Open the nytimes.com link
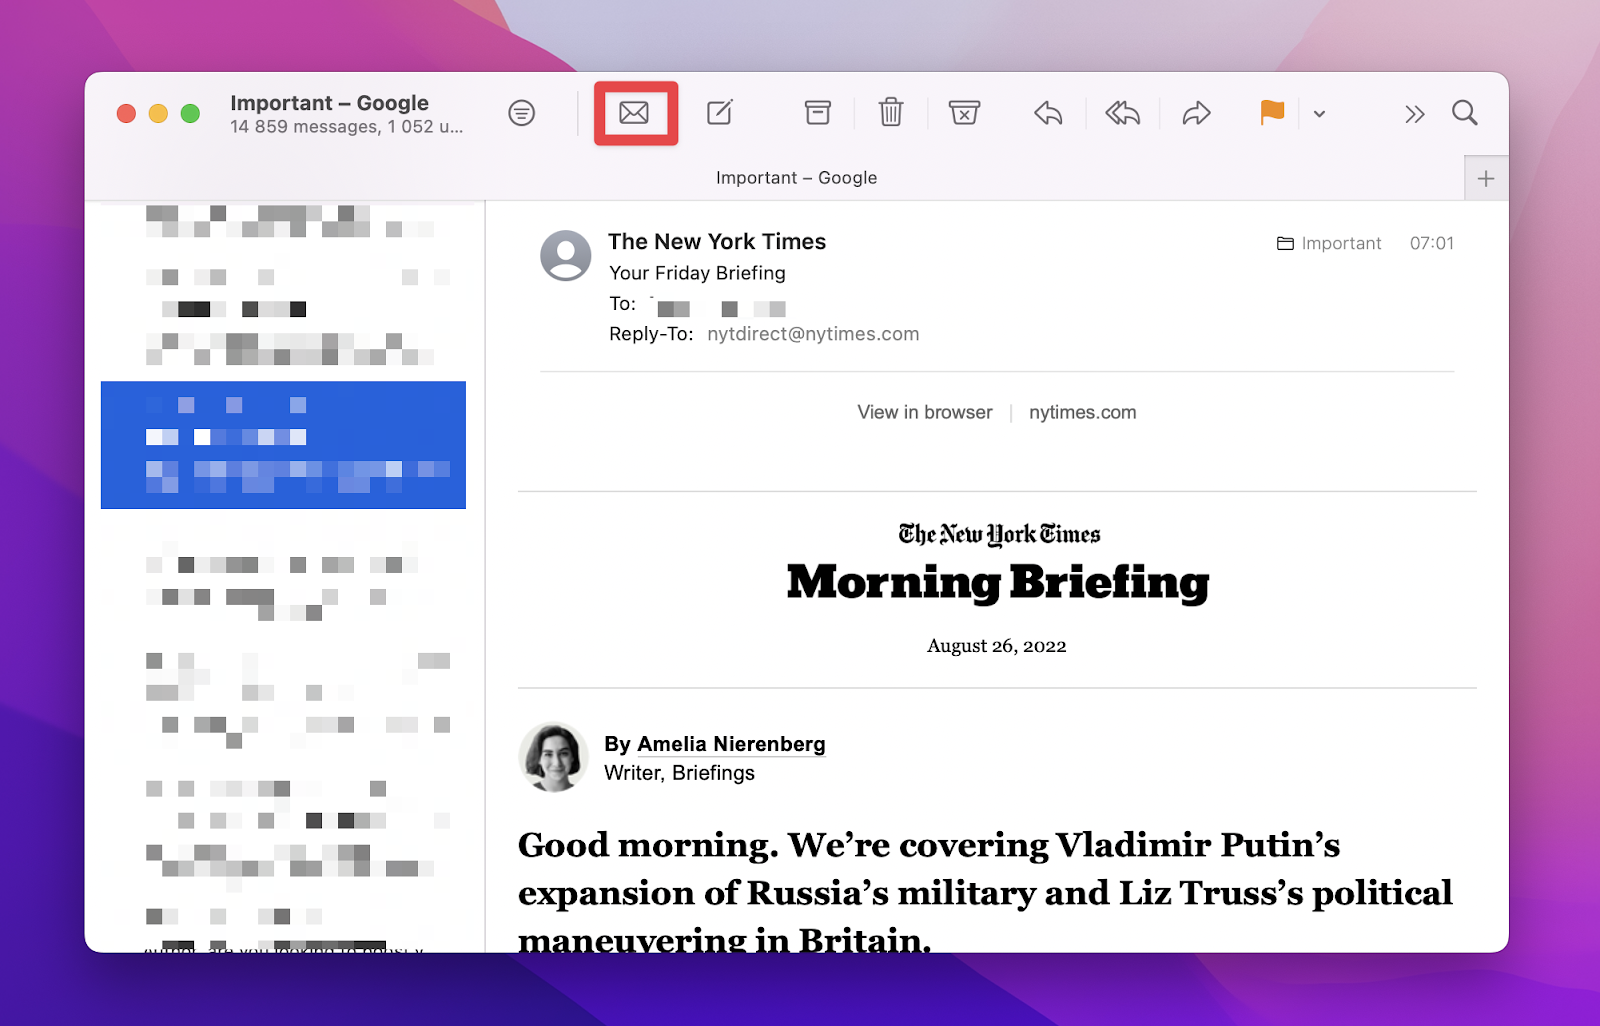 coord(1083,412)
